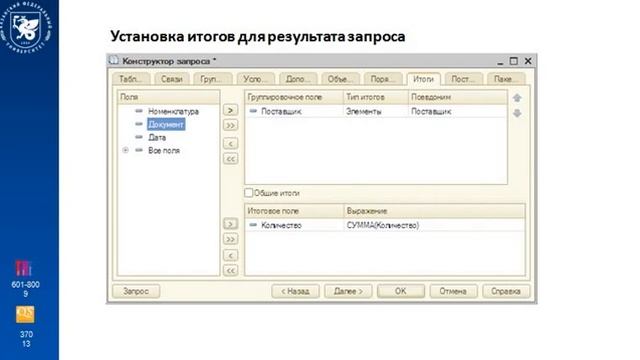Switch to the Табл... tab
640x360 pixels.
pos(131,79)
